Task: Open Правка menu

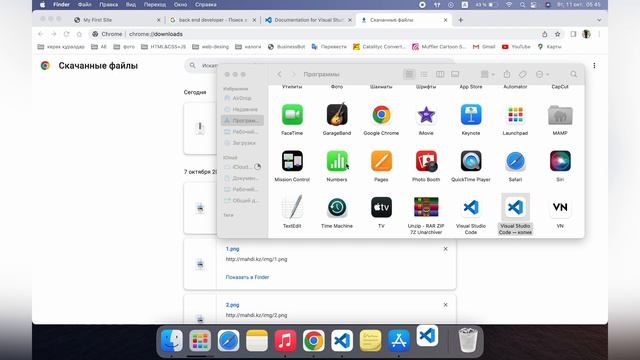Action: pos(109,5)
